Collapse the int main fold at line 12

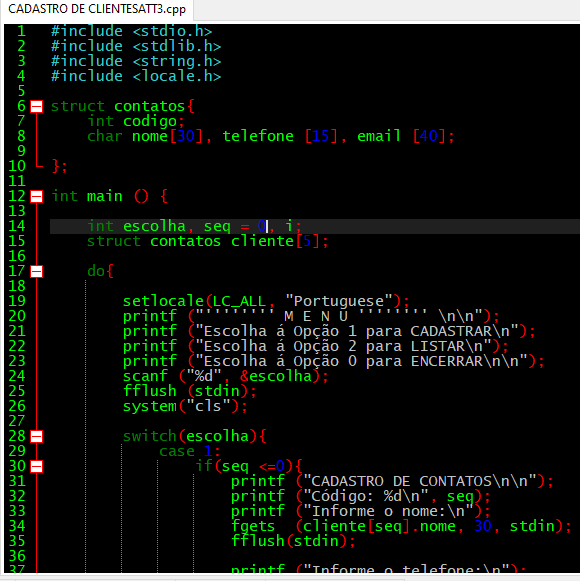36,196
